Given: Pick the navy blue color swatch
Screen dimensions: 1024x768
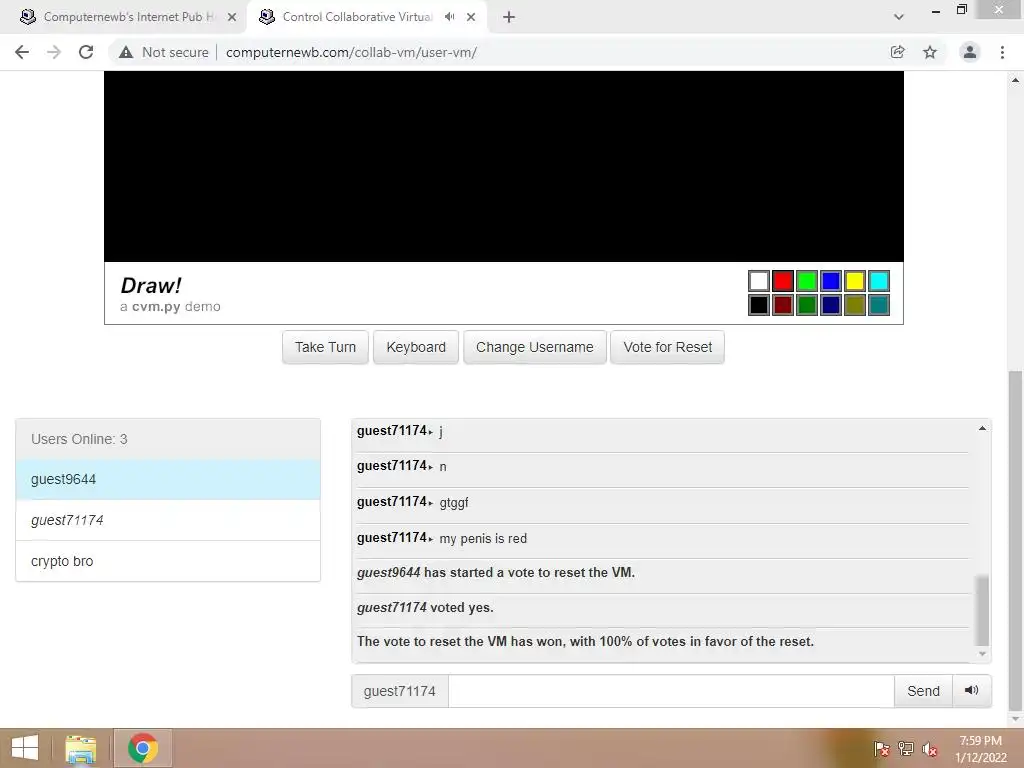Looking at the screenshot, I should (x=831, y=305).
